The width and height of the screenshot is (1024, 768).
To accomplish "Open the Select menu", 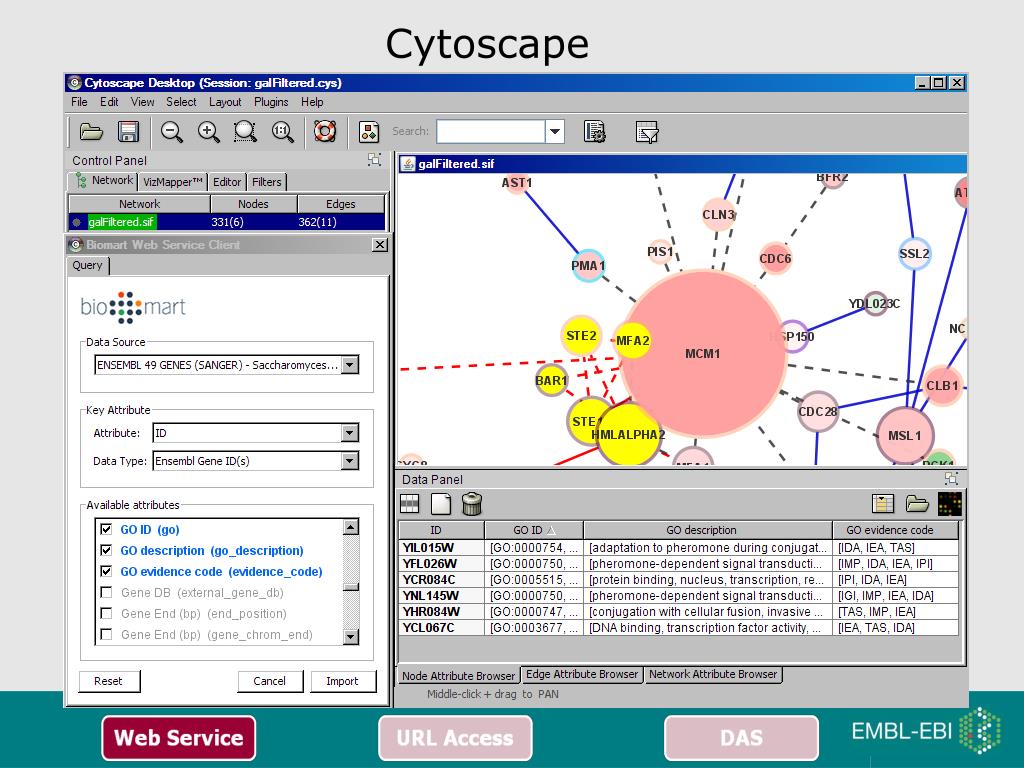I will (181, 102).
